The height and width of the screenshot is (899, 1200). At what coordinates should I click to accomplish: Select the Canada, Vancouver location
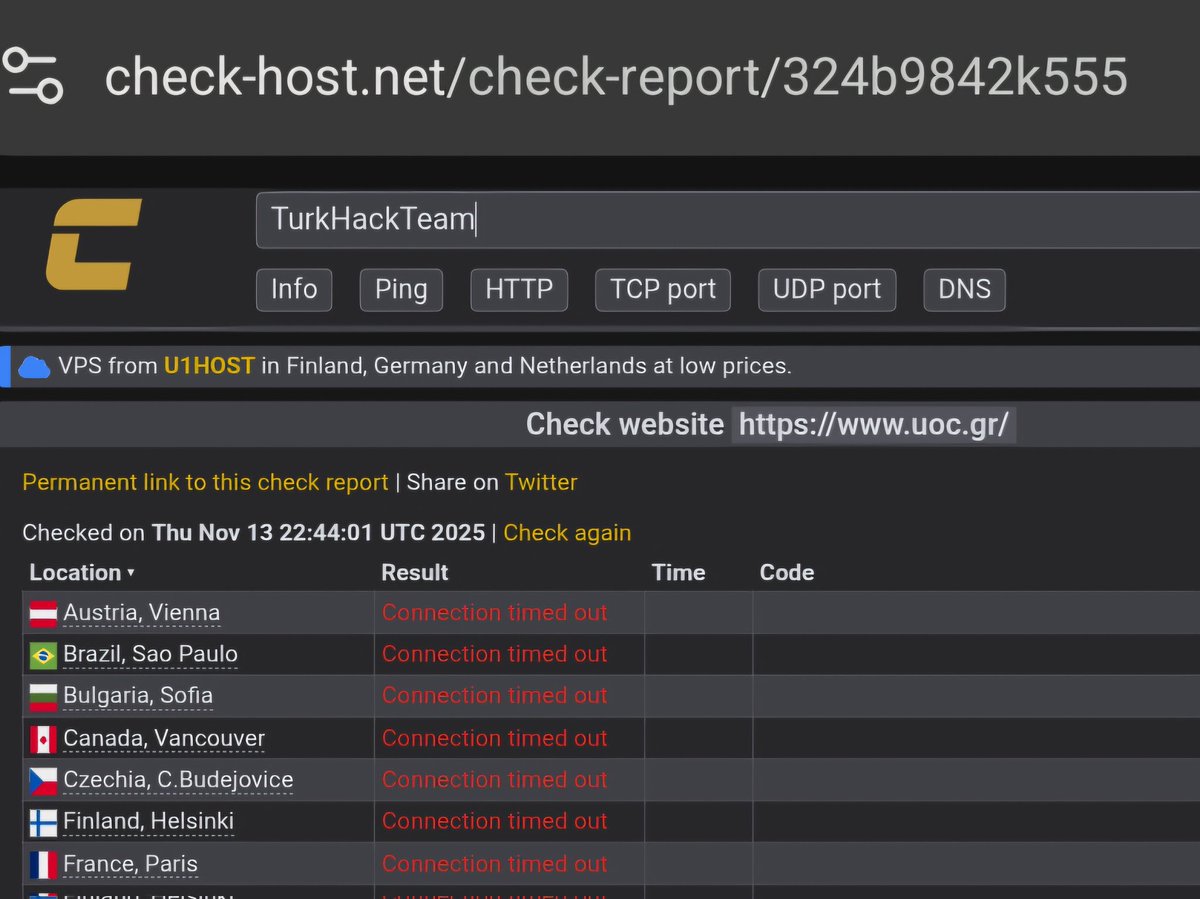pos(164,739)
